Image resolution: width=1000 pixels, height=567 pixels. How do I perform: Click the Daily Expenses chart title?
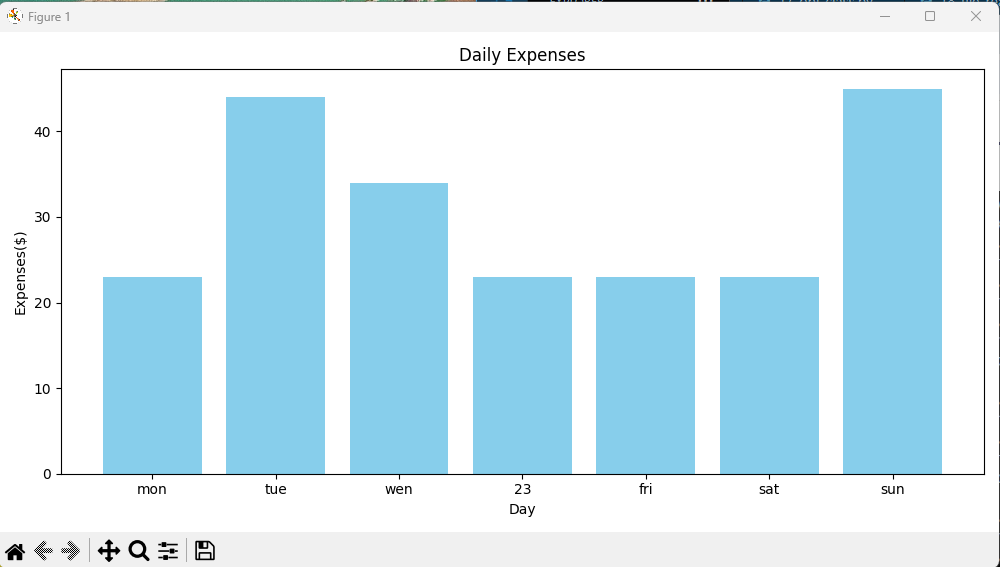[x=522, y=55]
